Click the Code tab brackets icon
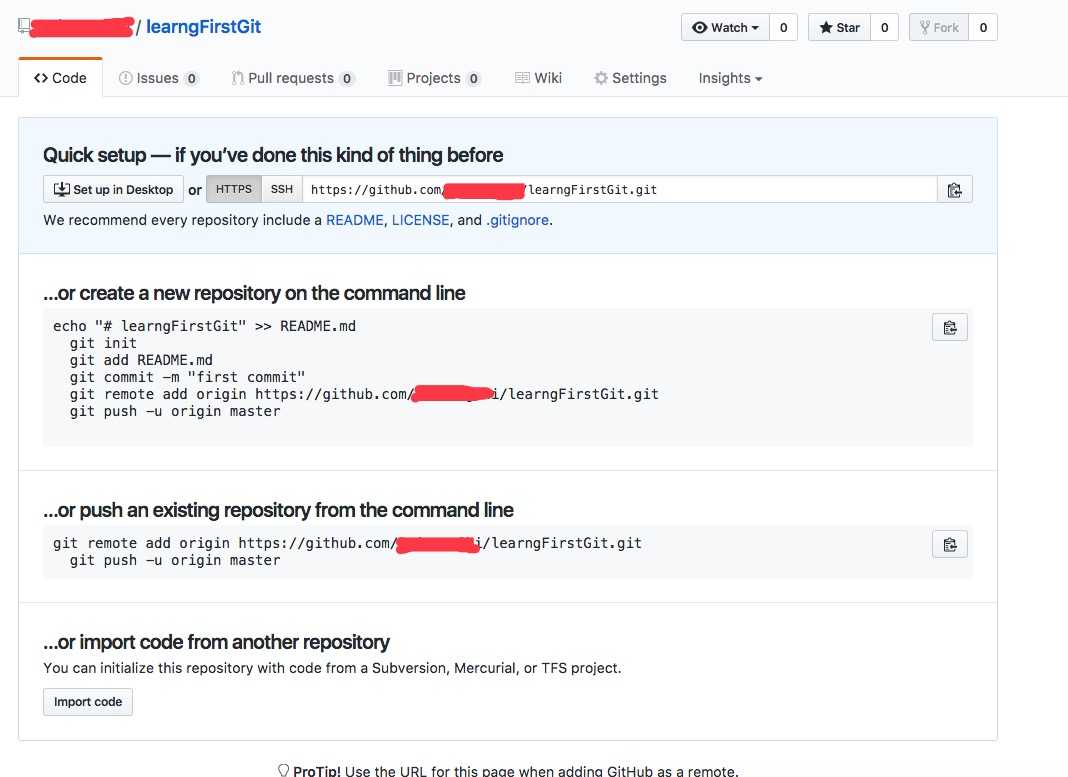Screen dimensions: 1068x777 41,78
